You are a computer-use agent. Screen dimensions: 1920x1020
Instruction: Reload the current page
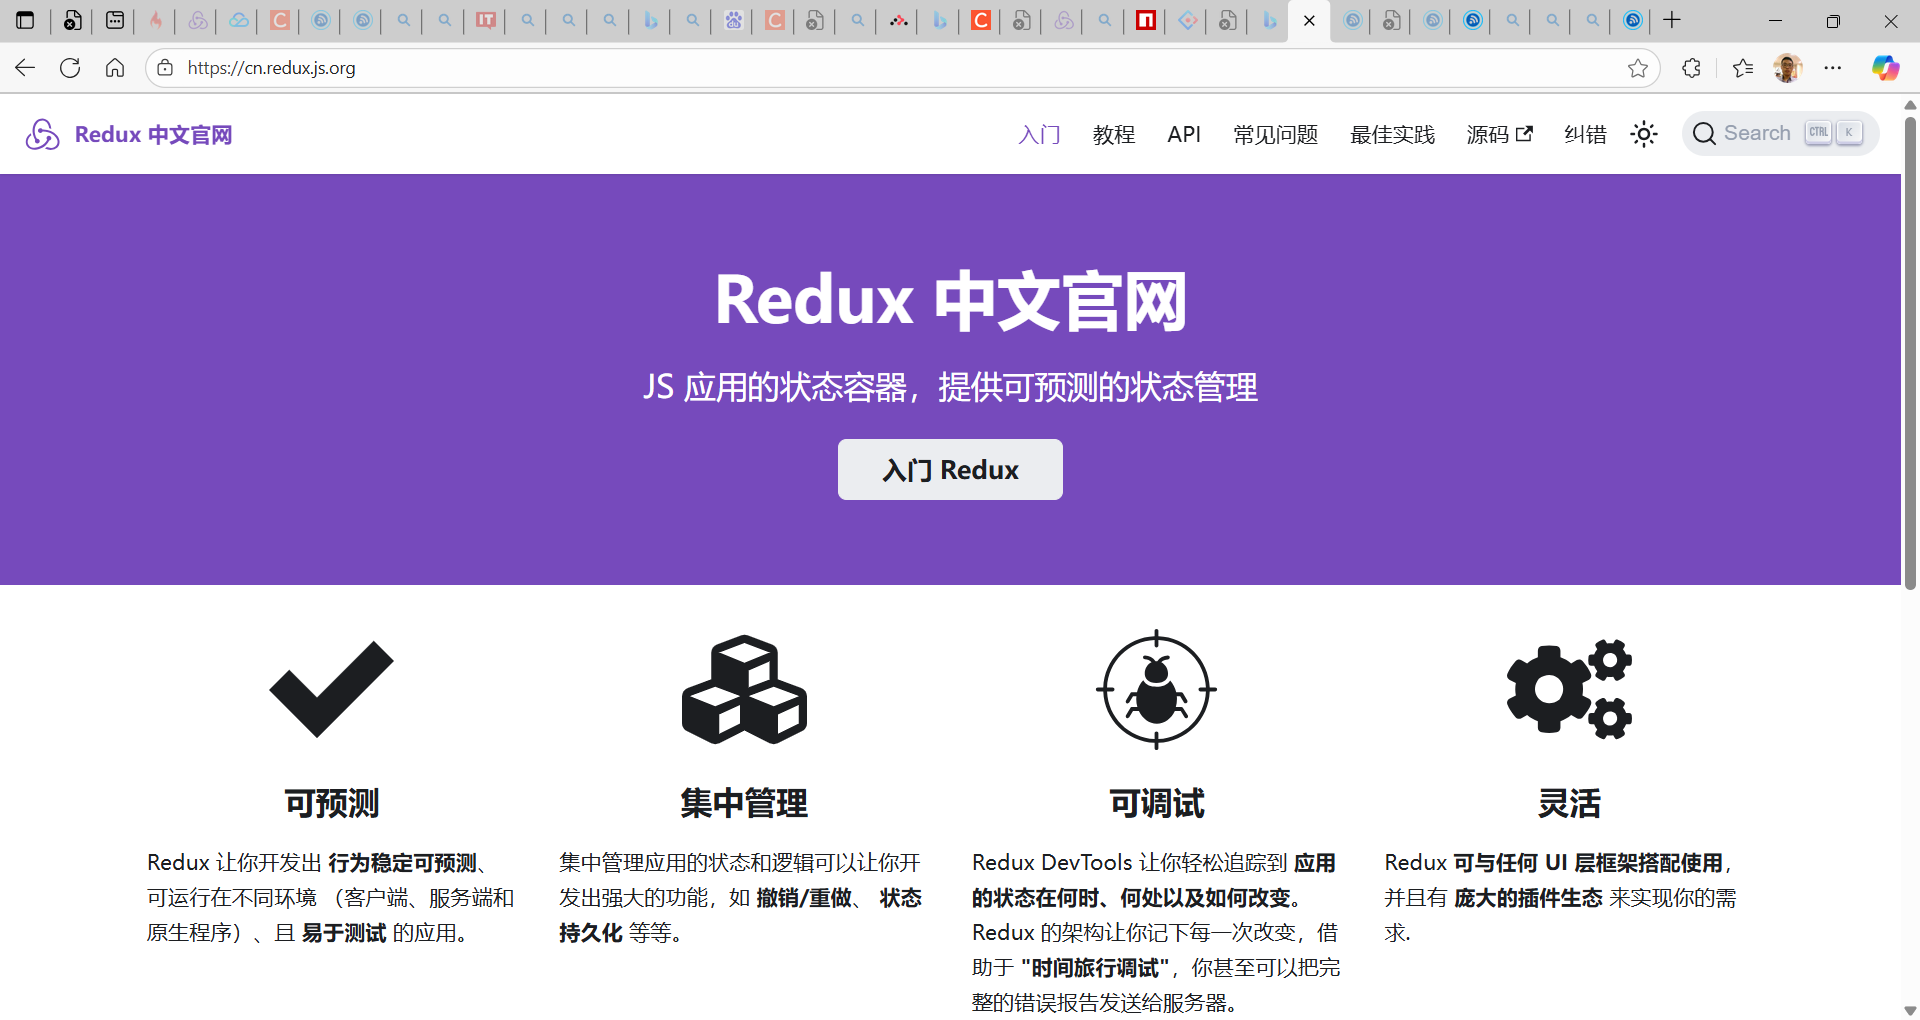tap(70, 68)
